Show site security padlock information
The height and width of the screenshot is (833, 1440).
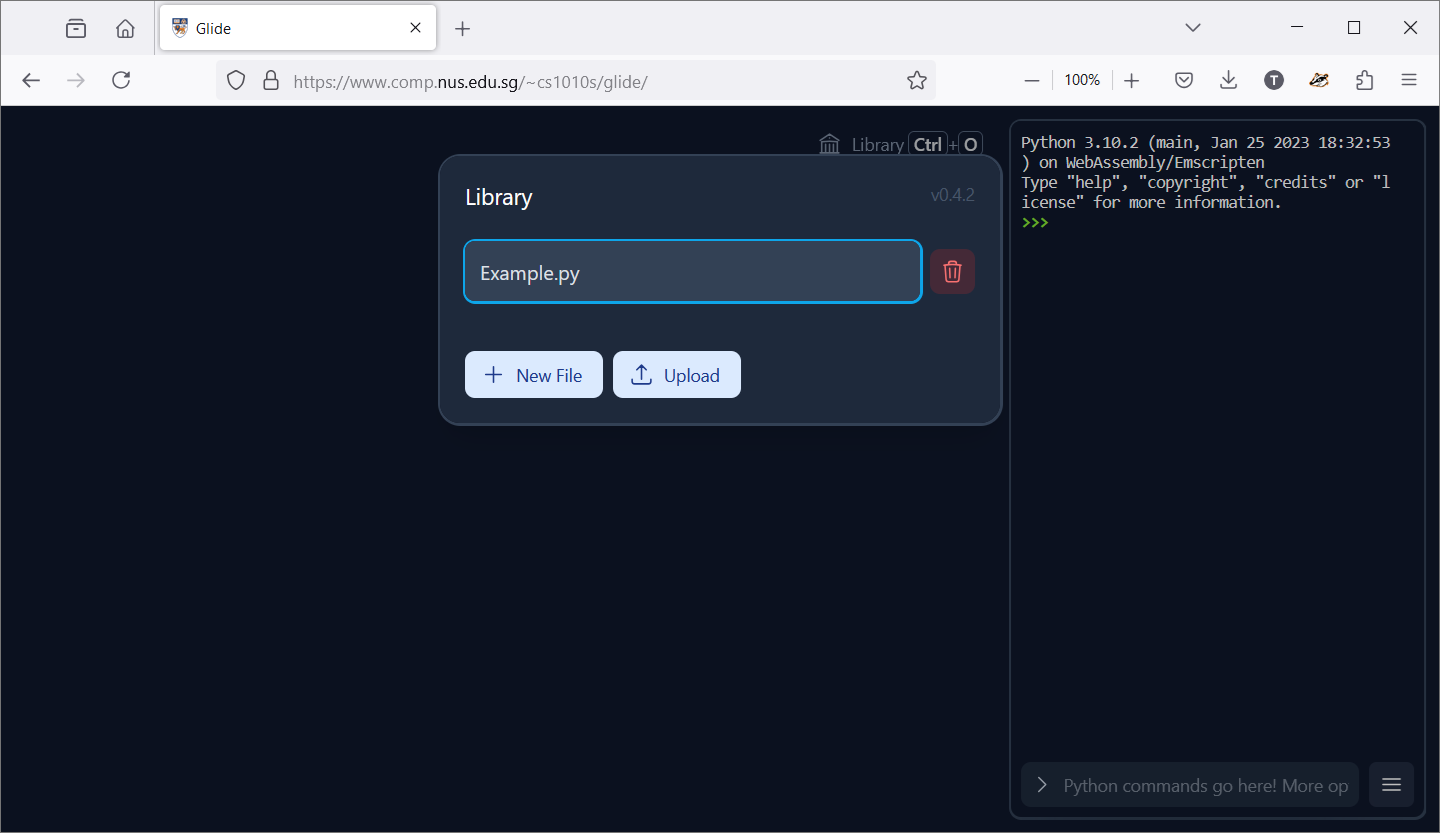pyautogui.click(x=270, y=81)
